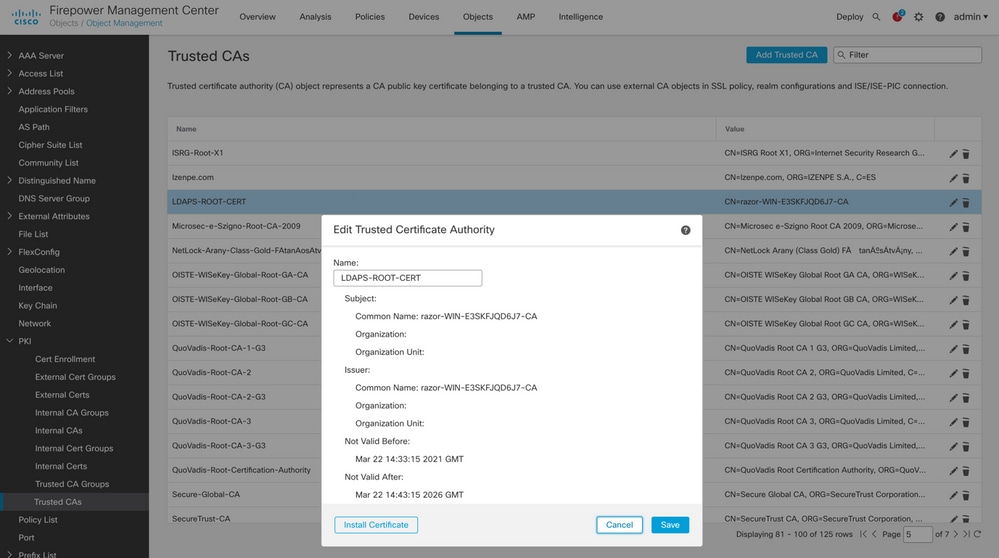The width and height of the screenshot is (999, 558).
Task: Delete QuoVadis Root CA 2 row trash icon
Action: pyautogui.click(x=966, y=373)
